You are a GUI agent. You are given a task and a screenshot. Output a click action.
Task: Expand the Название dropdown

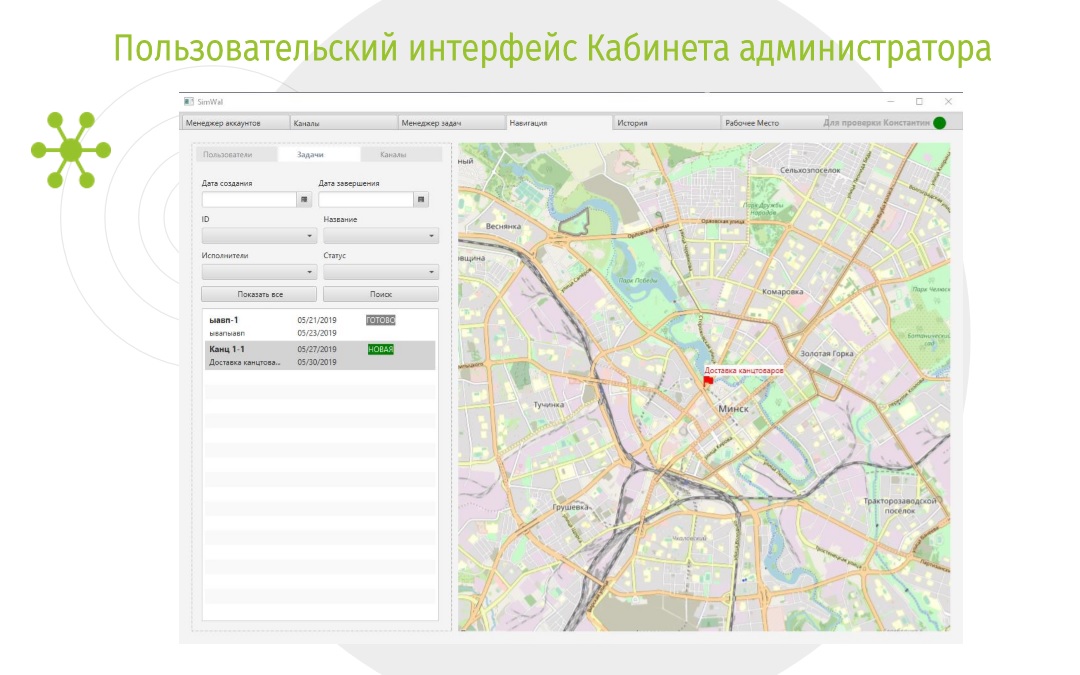381,236
